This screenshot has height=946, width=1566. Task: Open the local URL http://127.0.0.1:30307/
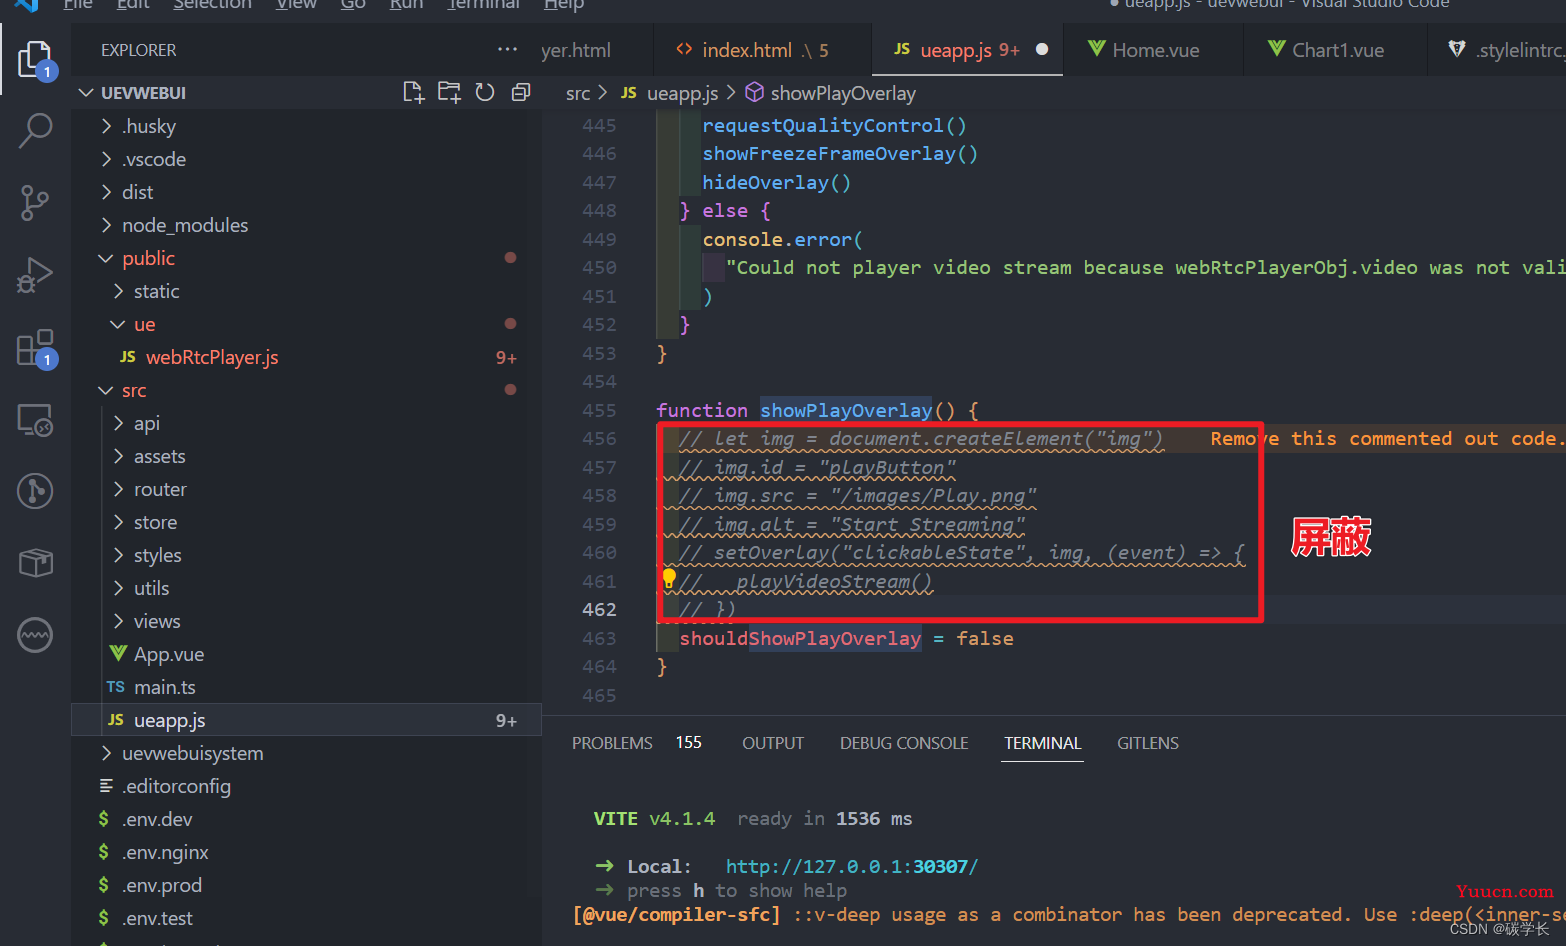pos(852,866)
